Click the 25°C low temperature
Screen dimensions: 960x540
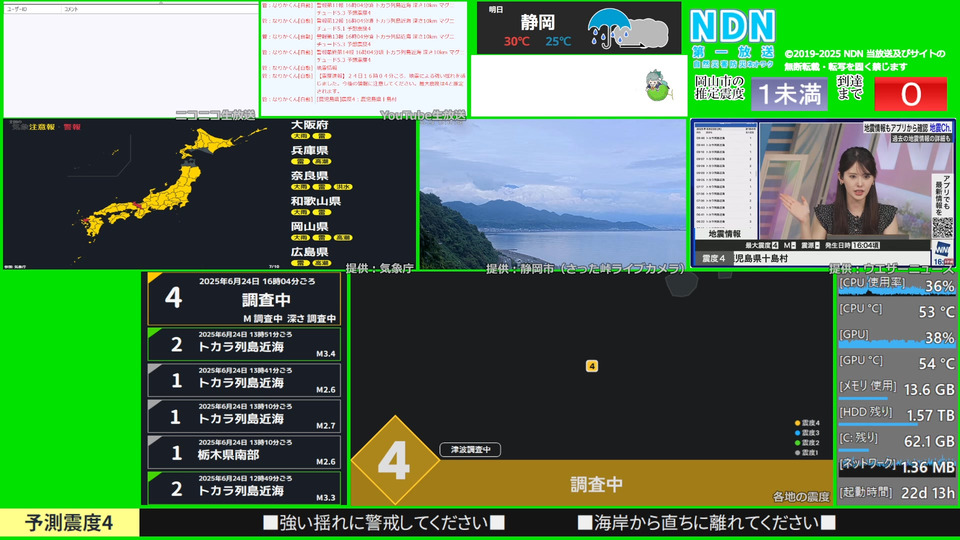tap(558, 42)
